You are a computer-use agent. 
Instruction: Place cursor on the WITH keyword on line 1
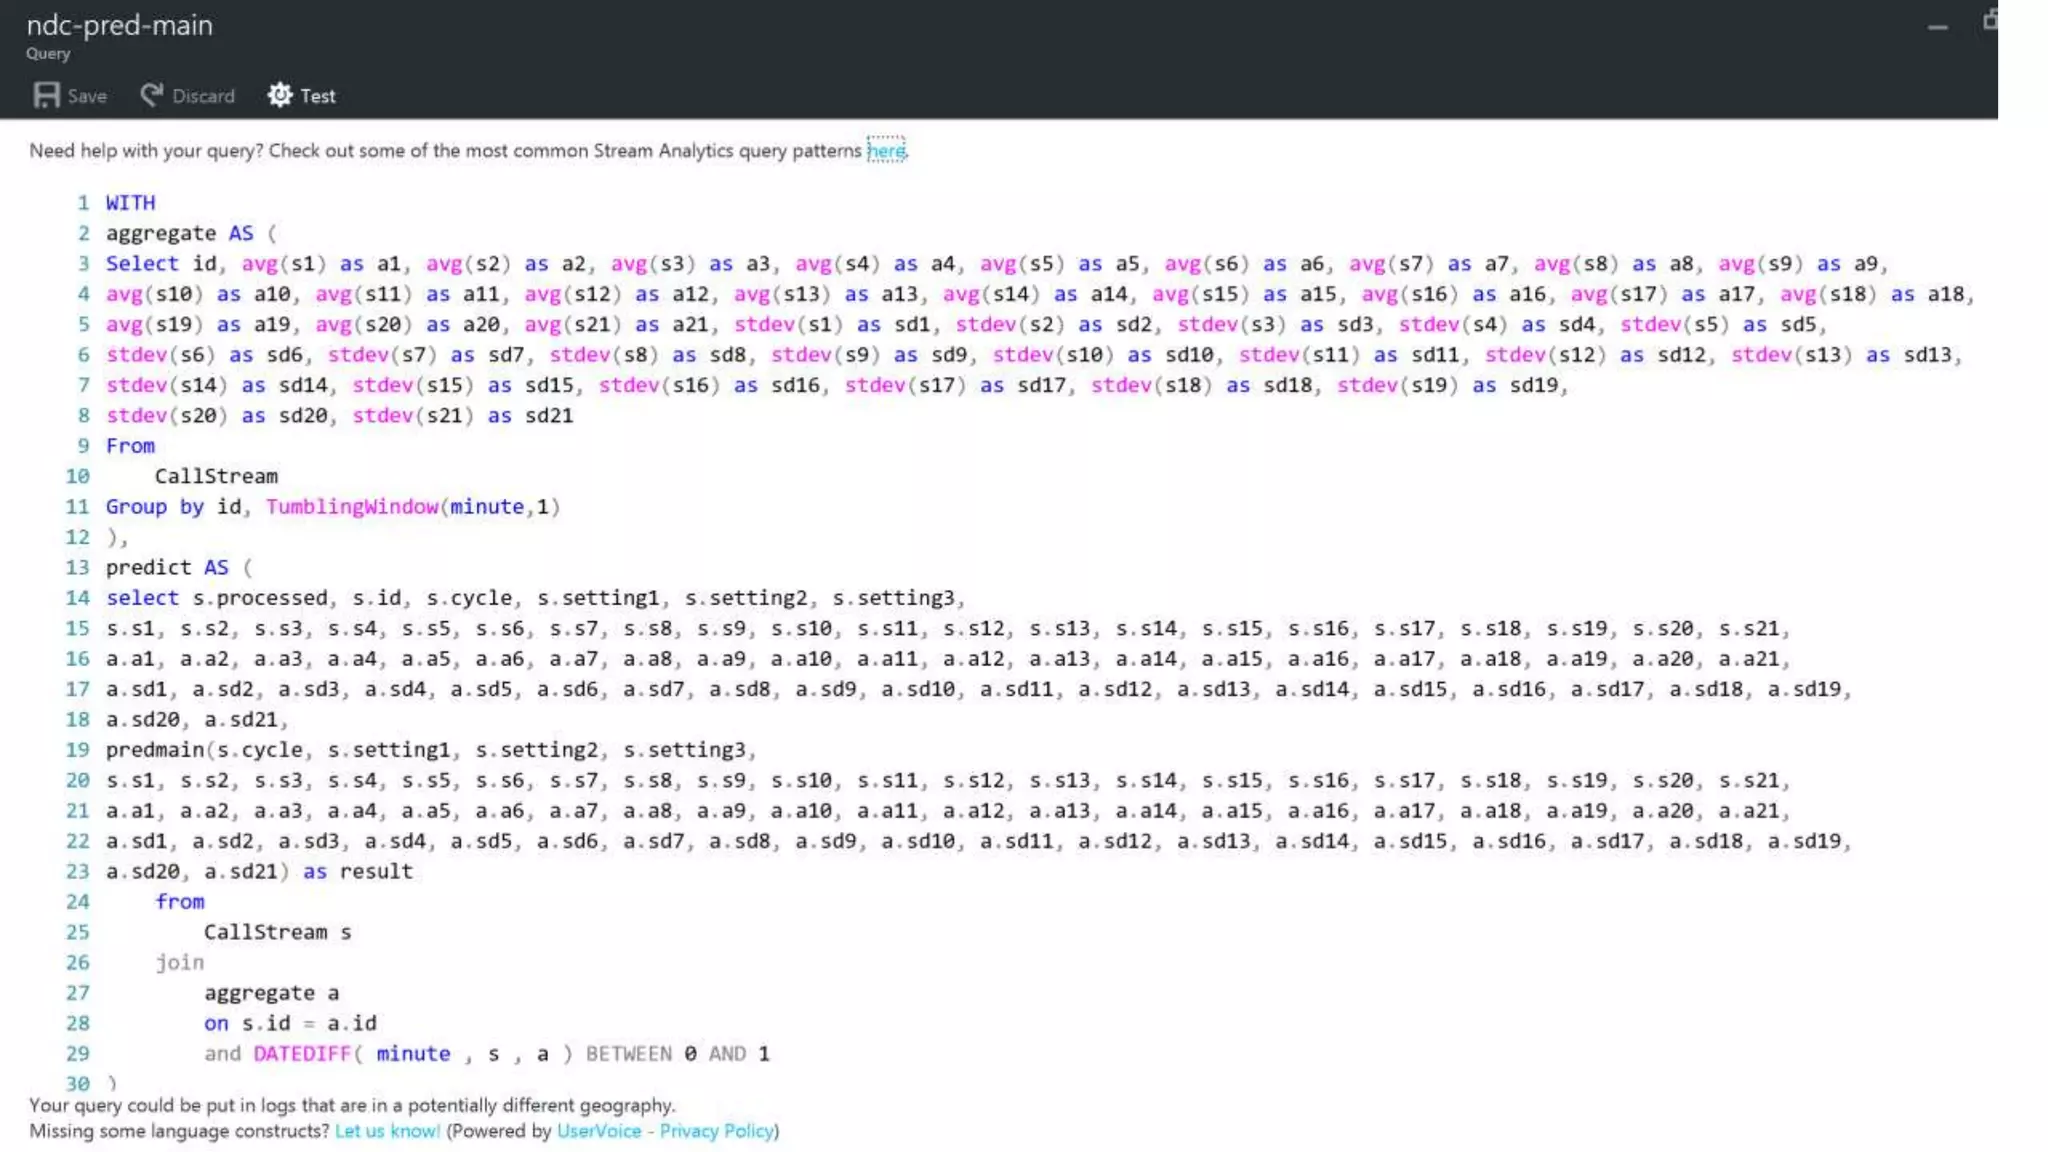click(131, 203)
